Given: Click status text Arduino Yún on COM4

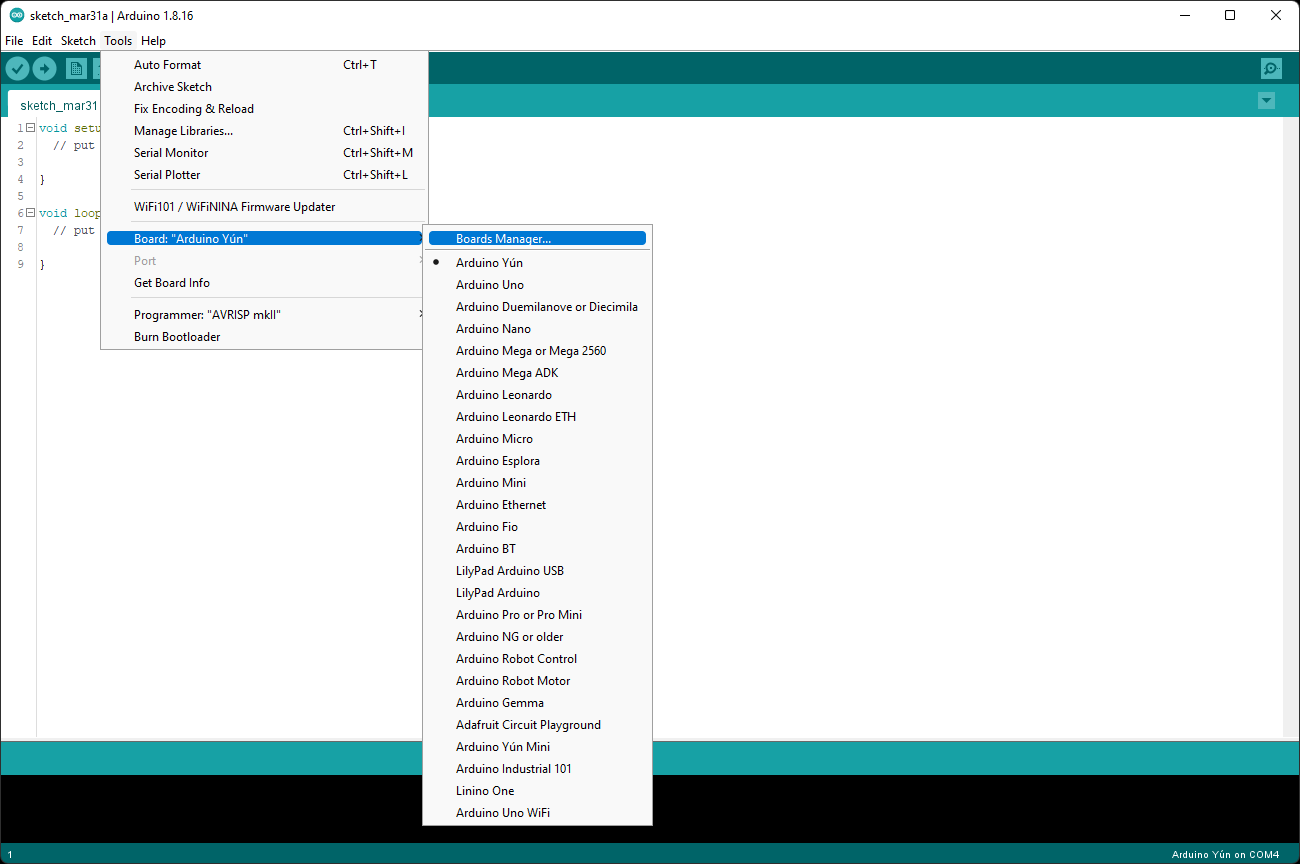Looking at the screenshot, I should (x=1225, y=855).
